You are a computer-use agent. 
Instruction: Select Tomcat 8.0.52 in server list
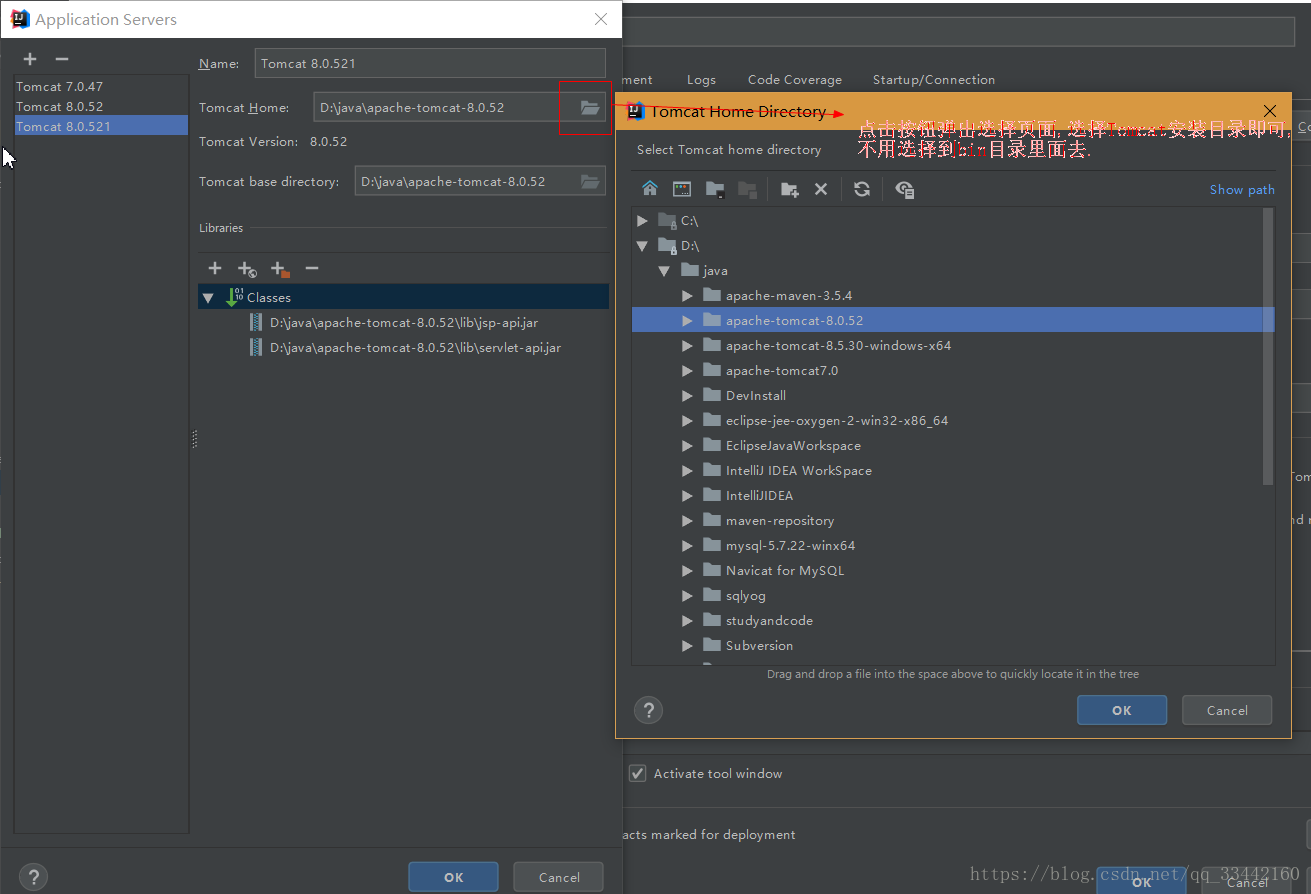[x=101, y=106]
